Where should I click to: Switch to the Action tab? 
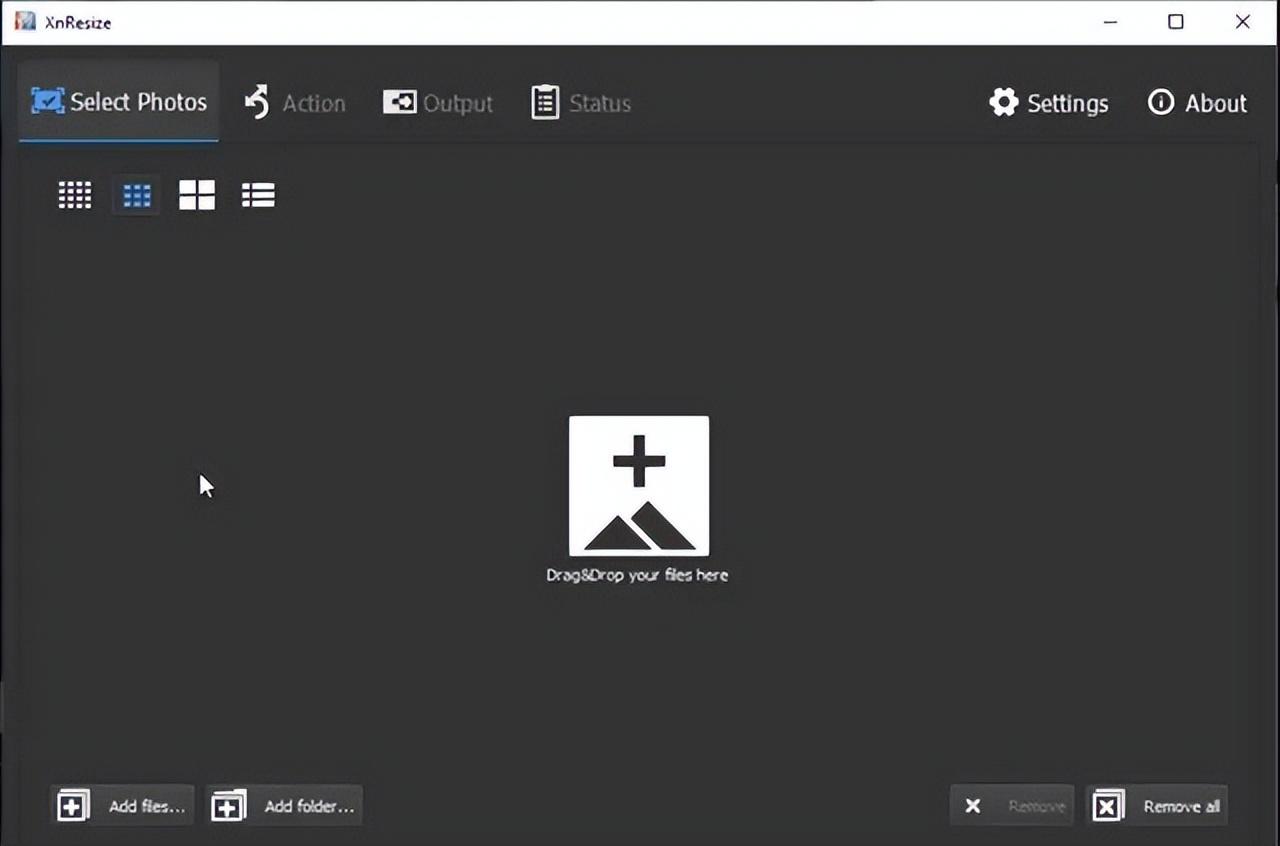pos(295,103)
